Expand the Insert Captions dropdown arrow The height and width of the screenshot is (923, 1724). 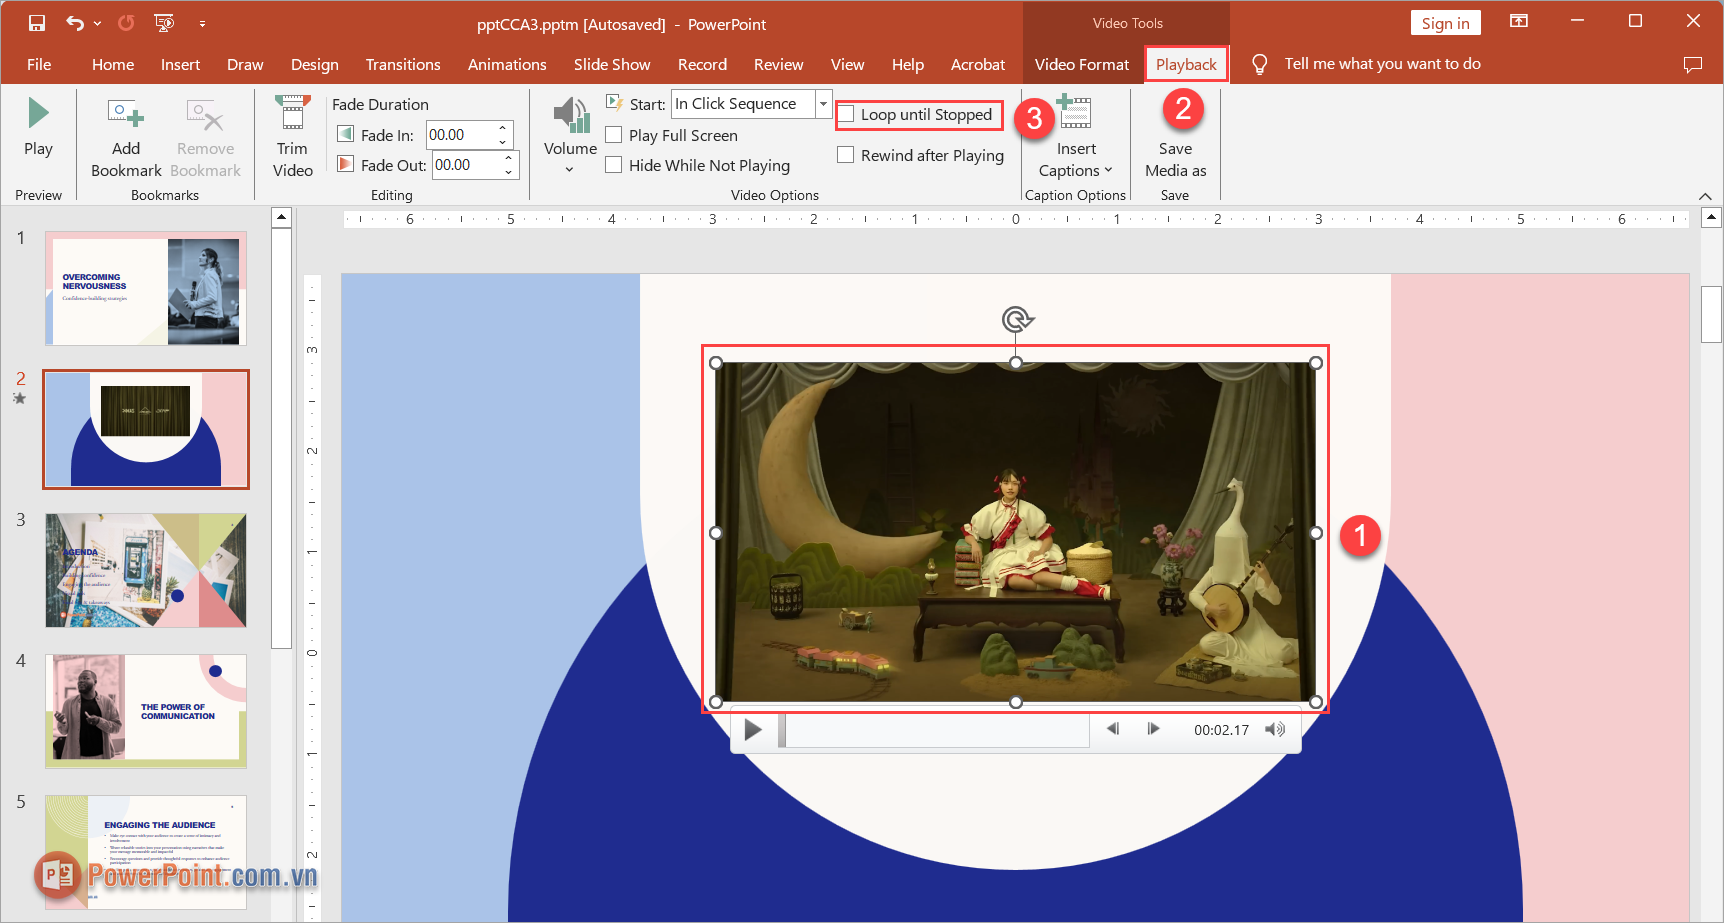tap(1108, 170)
